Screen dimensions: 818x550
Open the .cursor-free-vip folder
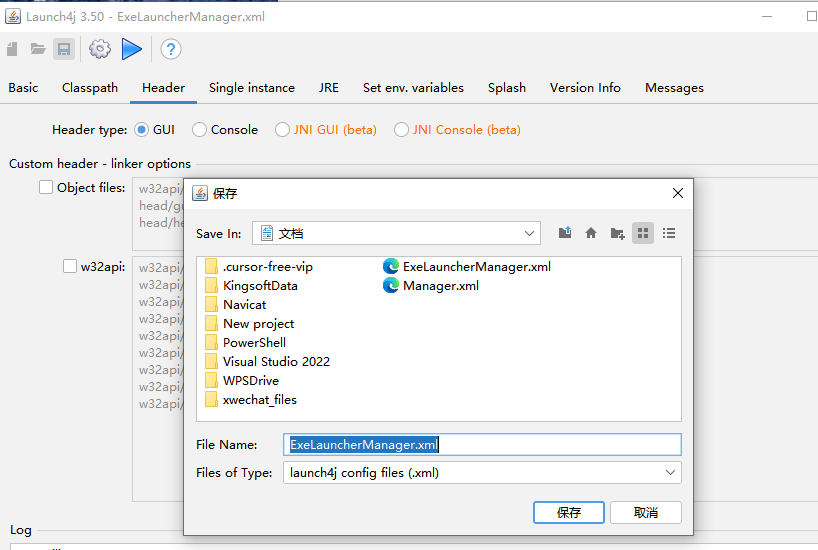pos(259,267)
